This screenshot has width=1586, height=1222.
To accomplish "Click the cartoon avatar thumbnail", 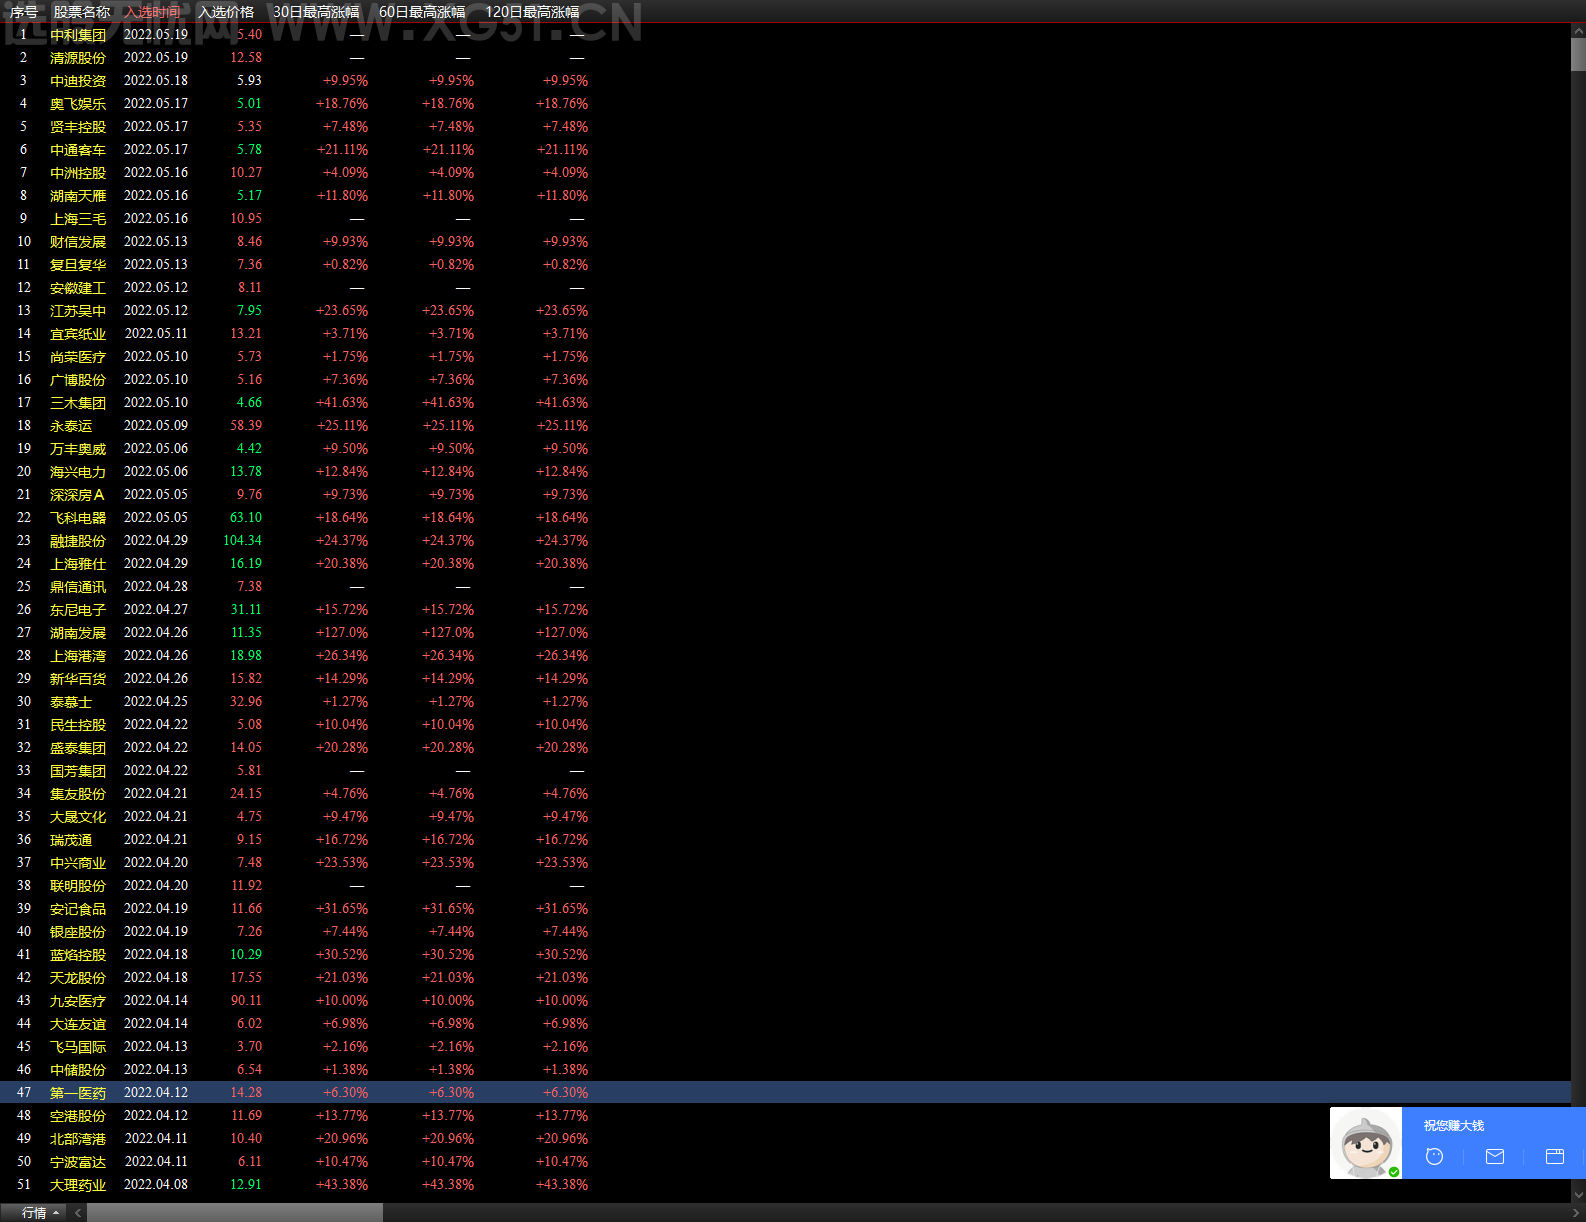I will (x=1366, y=1143).
